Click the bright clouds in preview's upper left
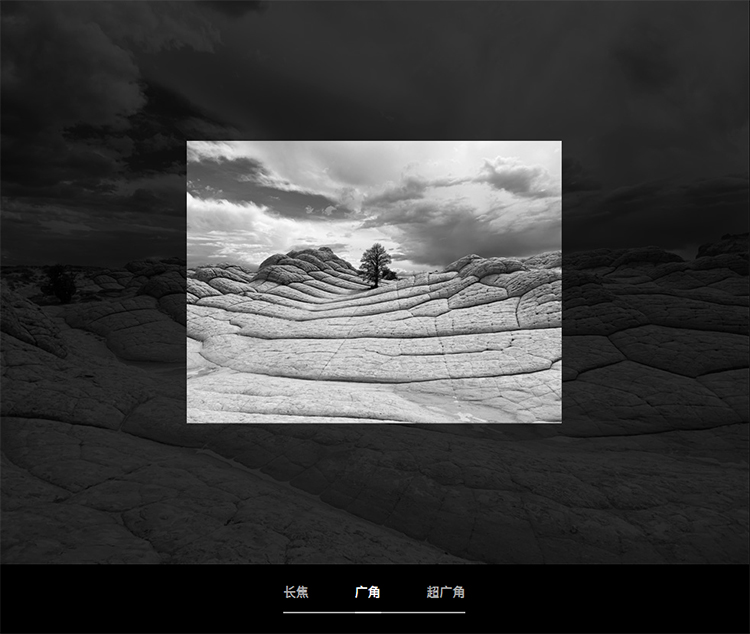The height and width of the screenshot is (634, 750). pos(230,215)
